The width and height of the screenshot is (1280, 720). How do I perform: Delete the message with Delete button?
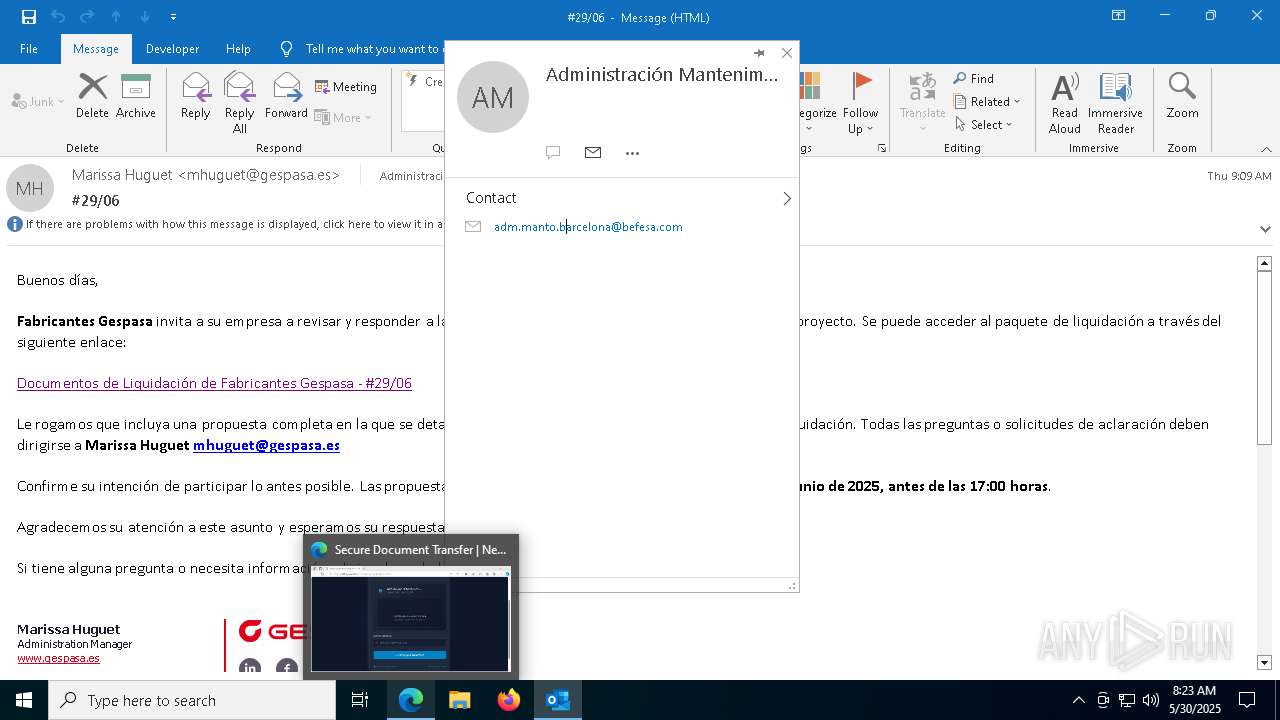[92, 96]
